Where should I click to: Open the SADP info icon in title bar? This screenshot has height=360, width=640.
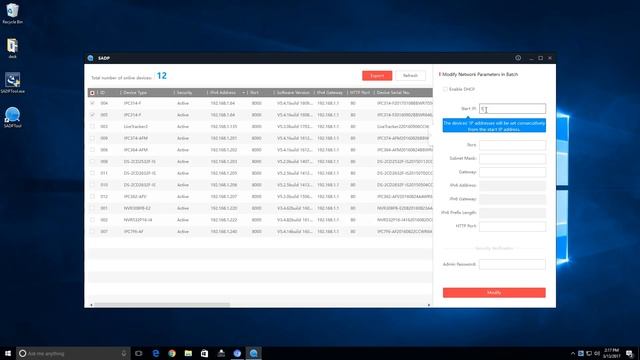tap(518, 58)
